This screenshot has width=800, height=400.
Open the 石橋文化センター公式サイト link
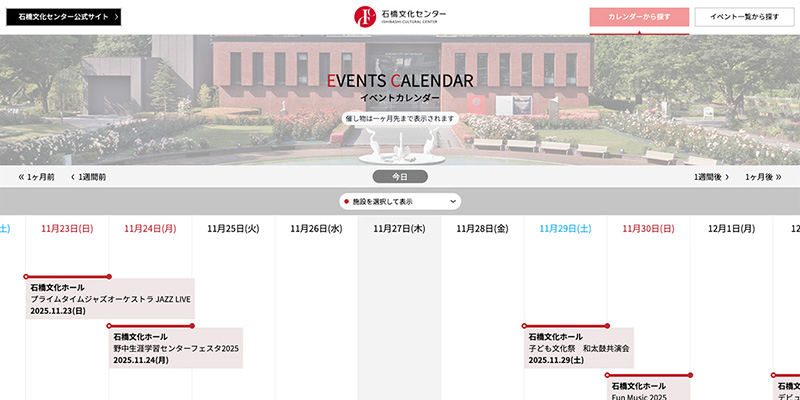click(63, 17)
